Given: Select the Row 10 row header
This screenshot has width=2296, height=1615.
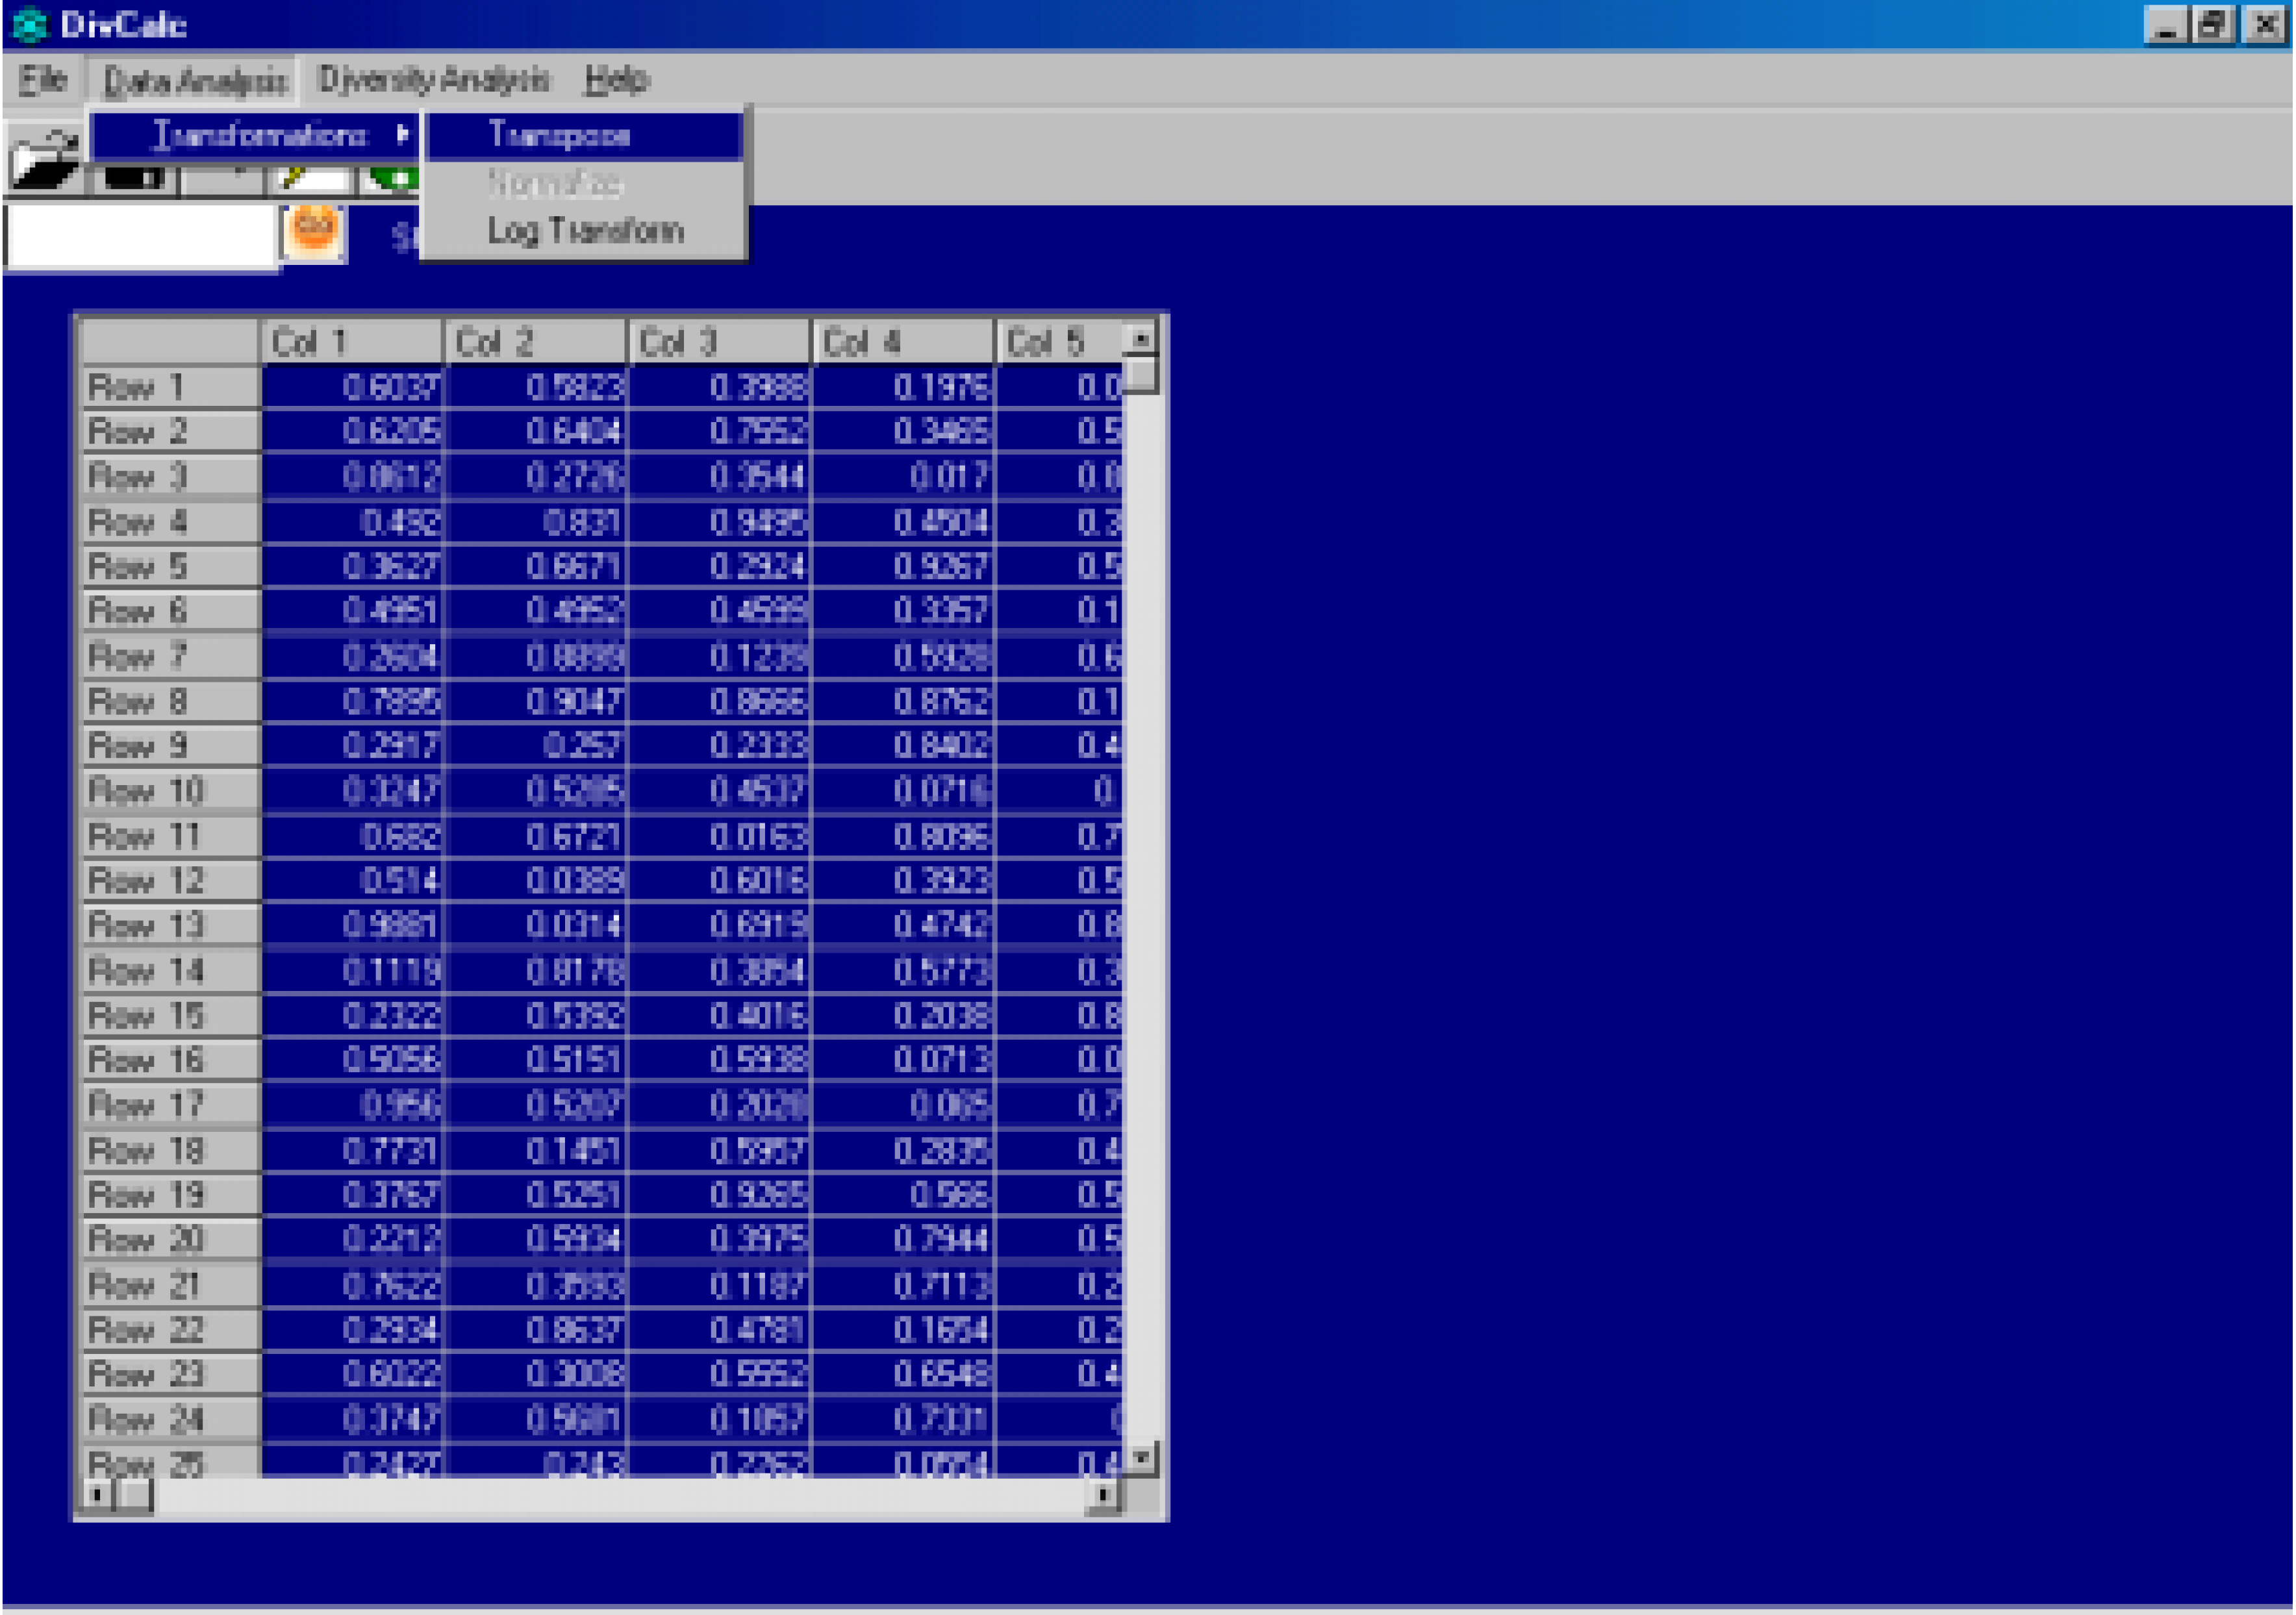Looking at the screenshot, I should [x=168, y=791].
